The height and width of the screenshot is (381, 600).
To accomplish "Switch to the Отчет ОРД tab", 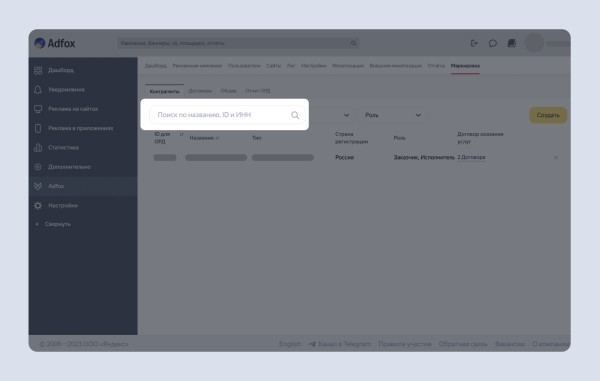I will 258,91.
